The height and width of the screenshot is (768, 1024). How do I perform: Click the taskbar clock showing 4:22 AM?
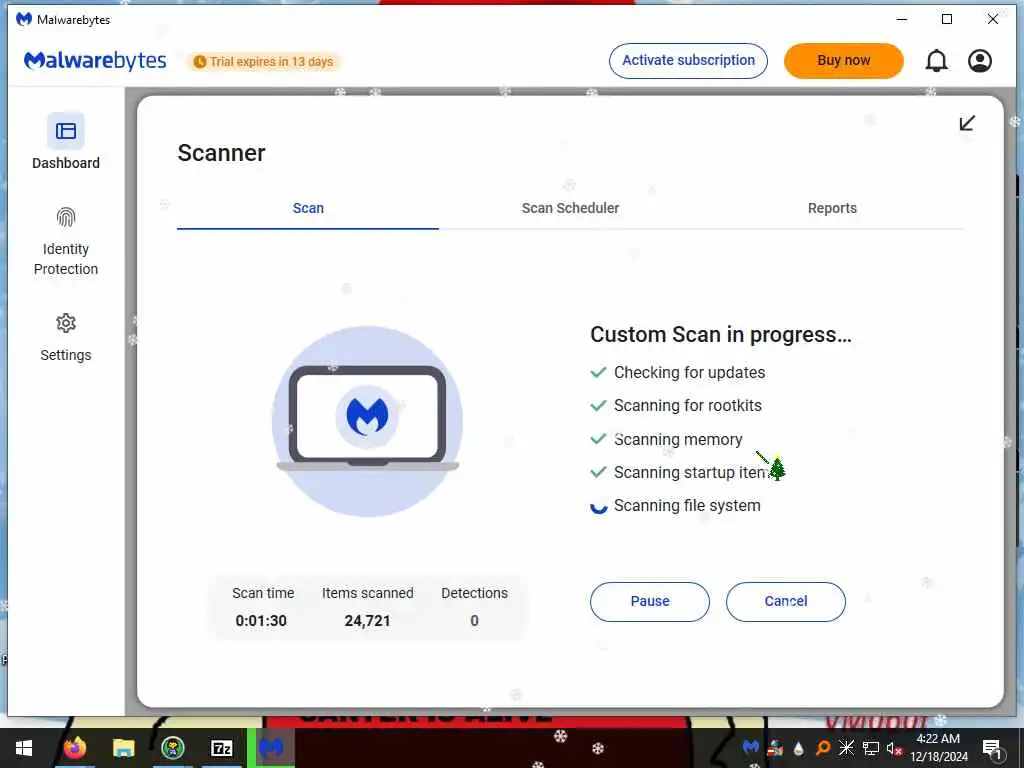pos(938,748)
